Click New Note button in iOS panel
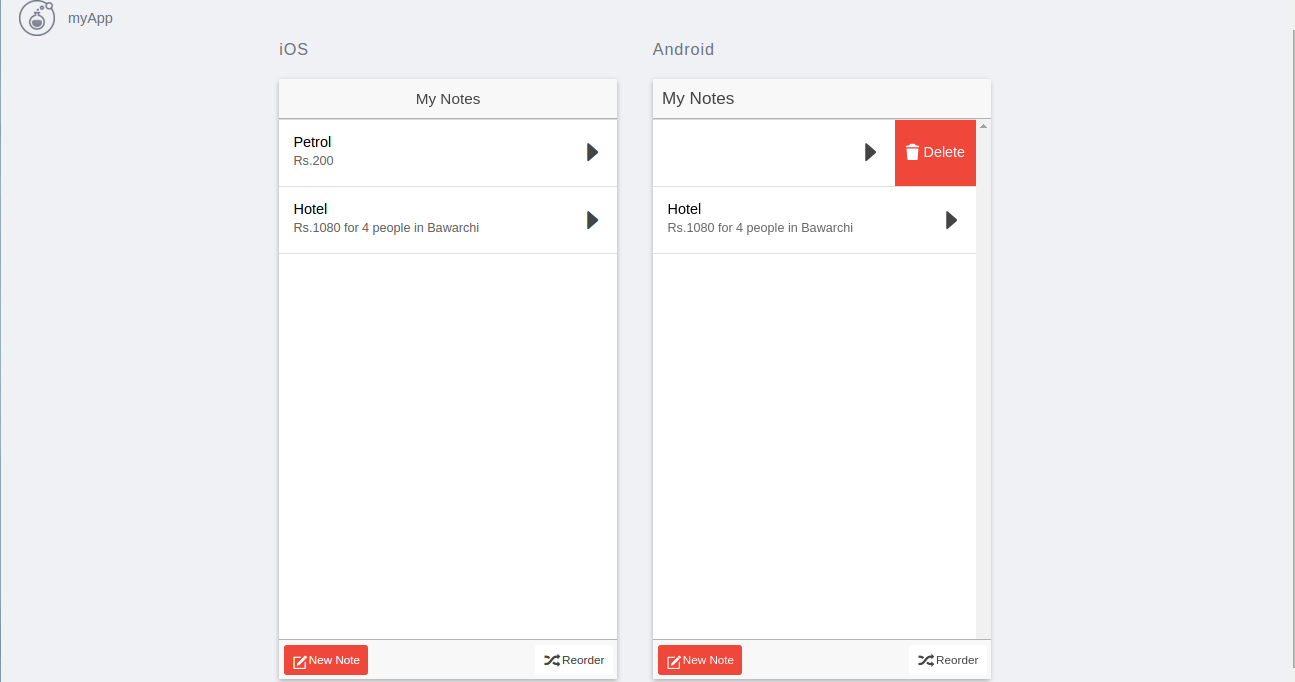1295x682 pixels. [x=326, y=660]
